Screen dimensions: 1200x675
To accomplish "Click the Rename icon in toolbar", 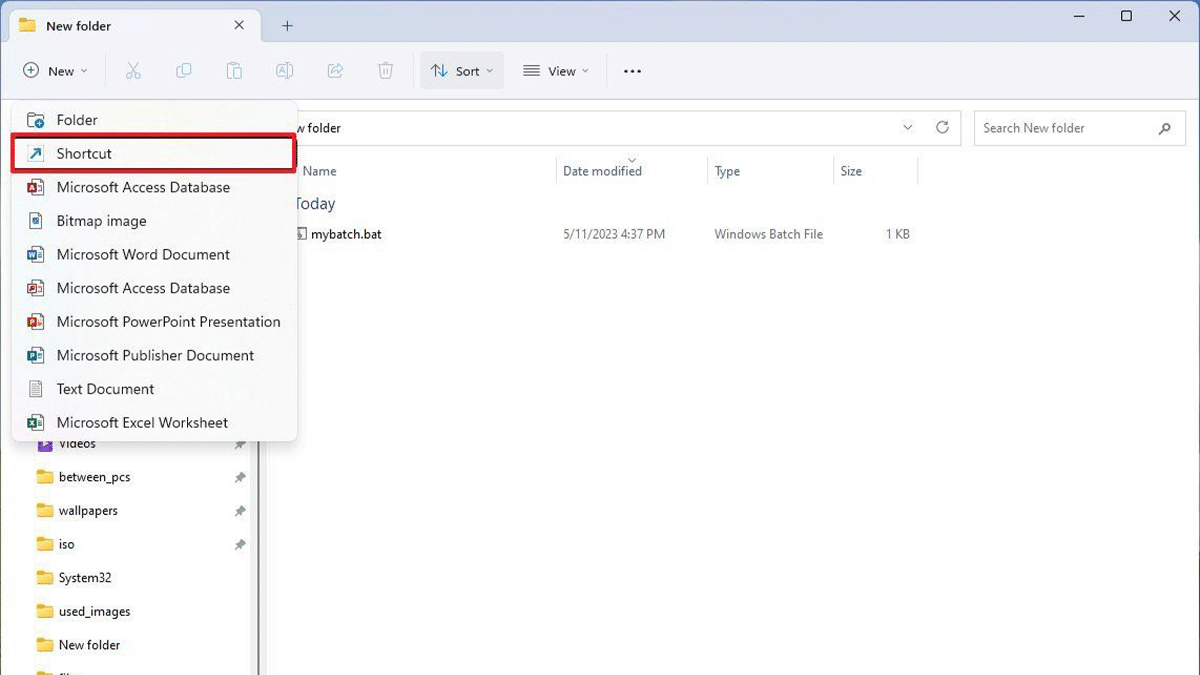I will (x=285, y=71).
